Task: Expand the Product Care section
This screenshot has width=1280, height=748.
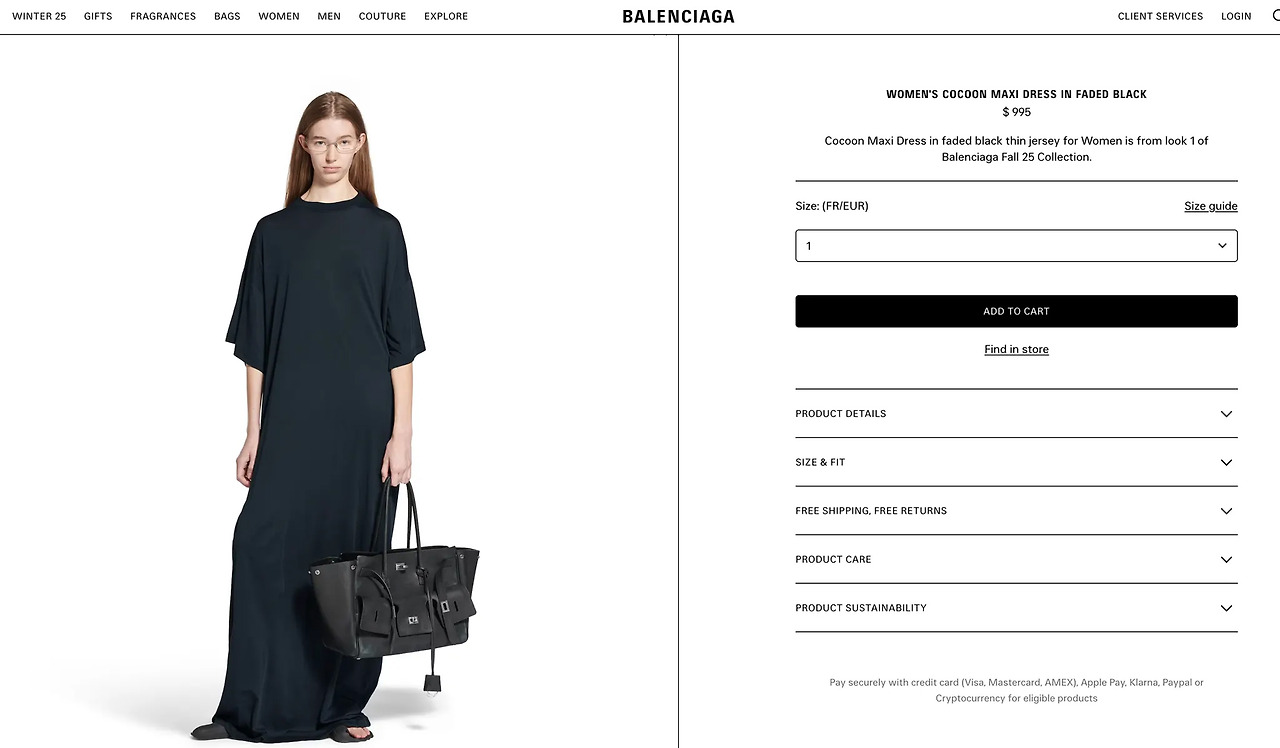Action: (1016, 559)
